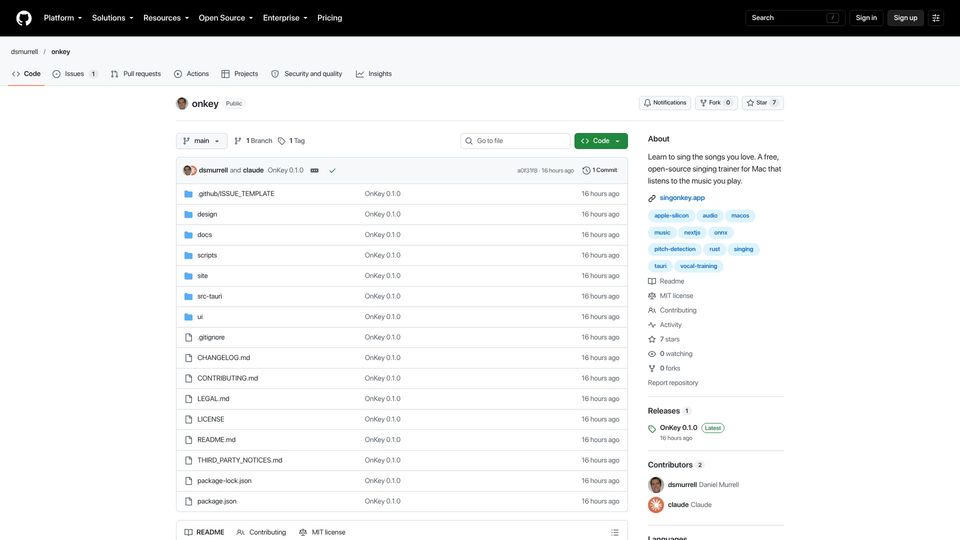Viewport: 960px width, 540px height.
Task: Open the site folder
Action: click(203, 276)
